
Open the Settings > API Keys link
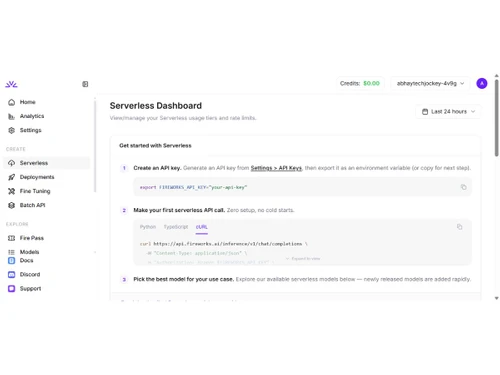point(276,168)
